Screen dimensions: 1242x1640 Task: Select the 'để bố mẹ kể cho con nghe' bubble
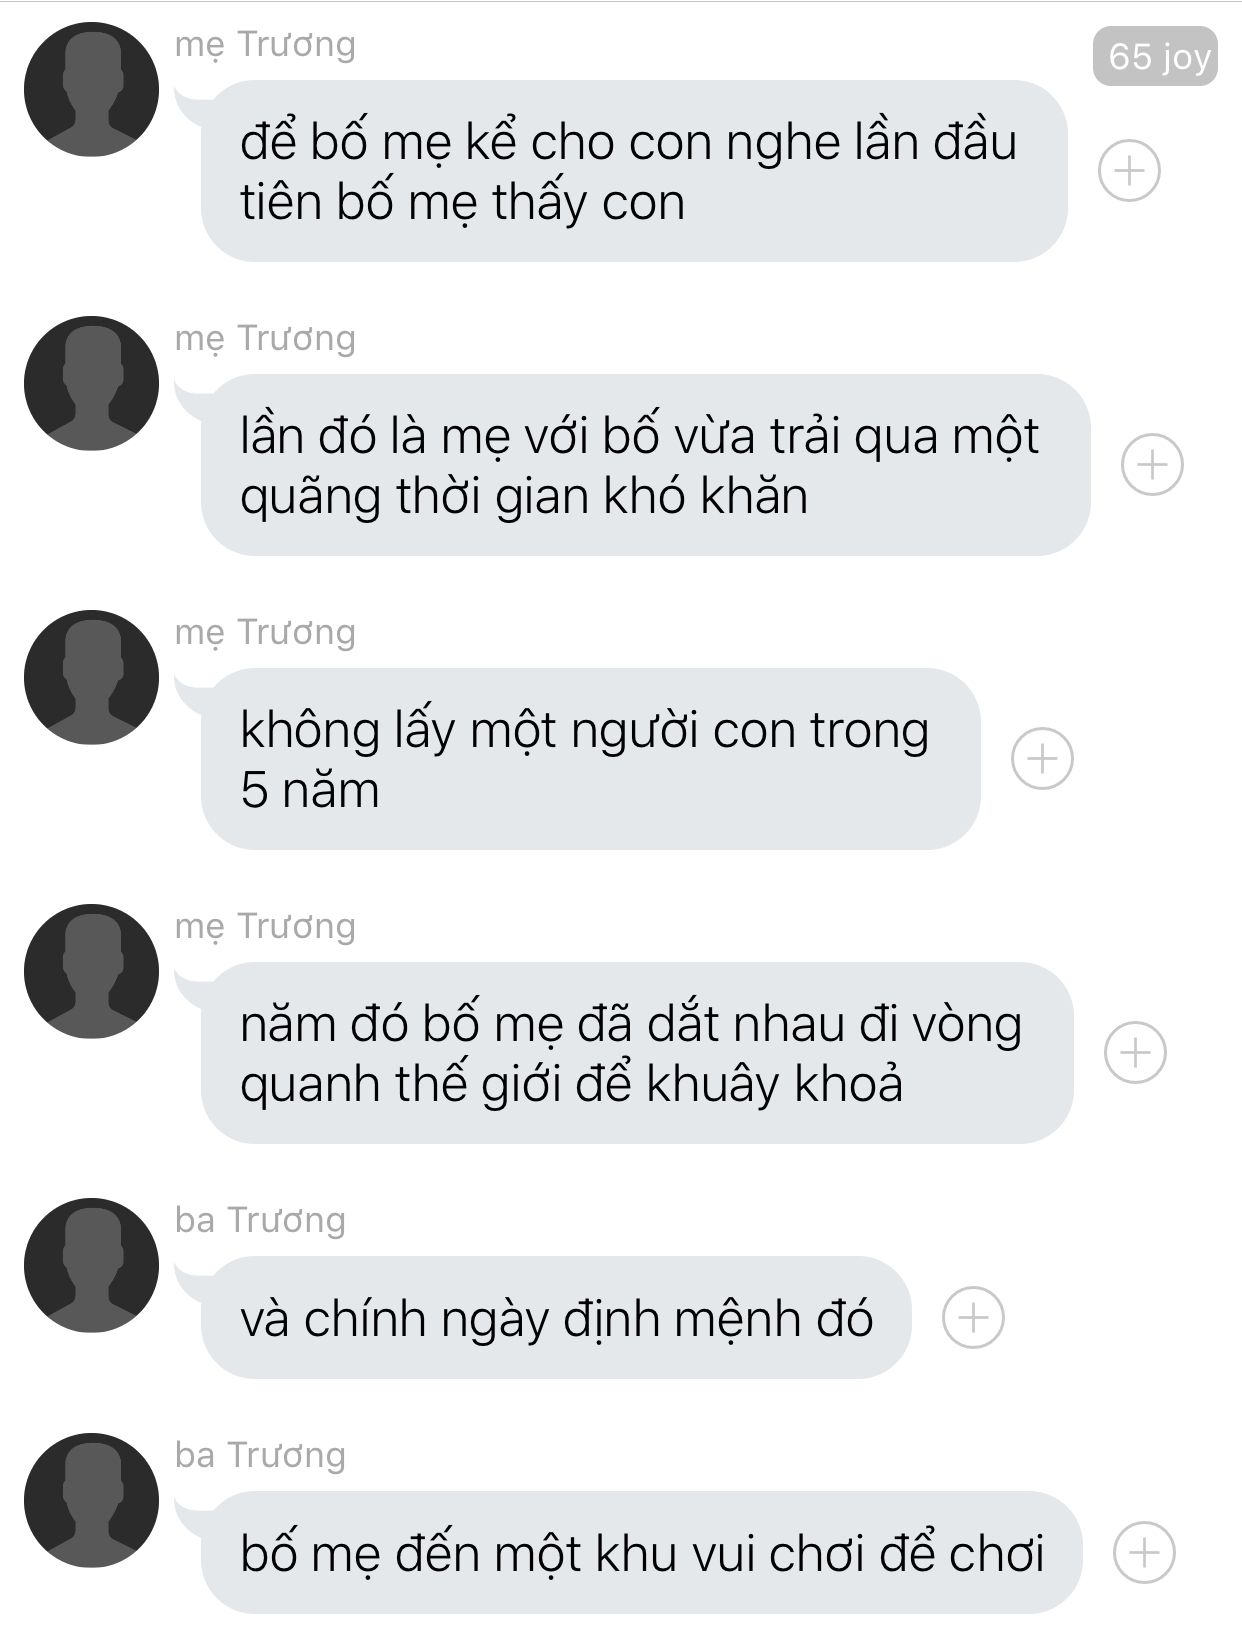(x=634, y=171)
